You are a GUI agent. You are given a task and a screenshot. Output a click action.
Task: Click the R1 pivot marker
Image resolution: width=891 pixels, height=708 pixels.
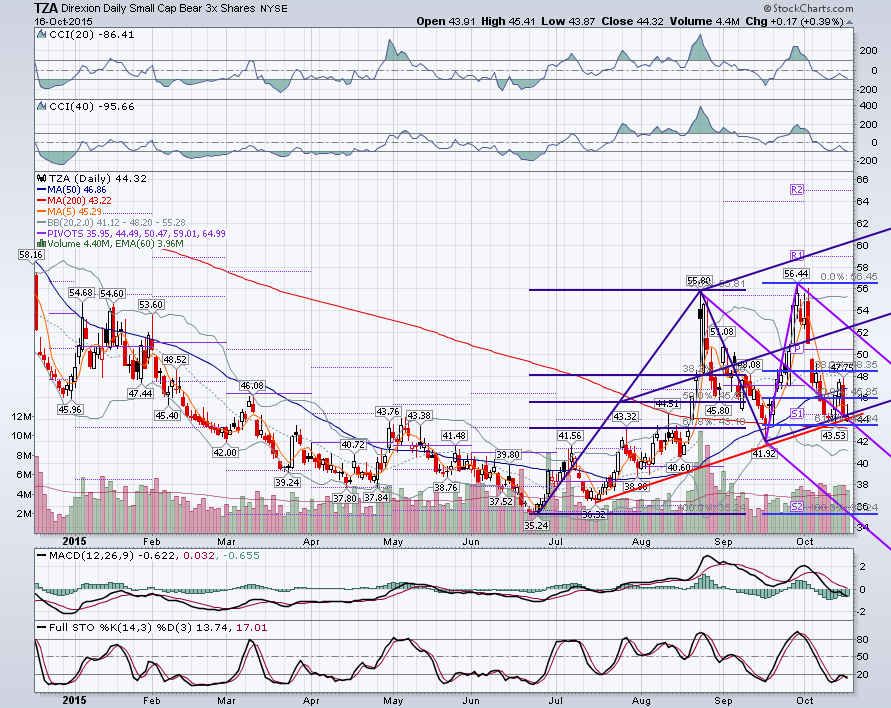pos(797,256)
